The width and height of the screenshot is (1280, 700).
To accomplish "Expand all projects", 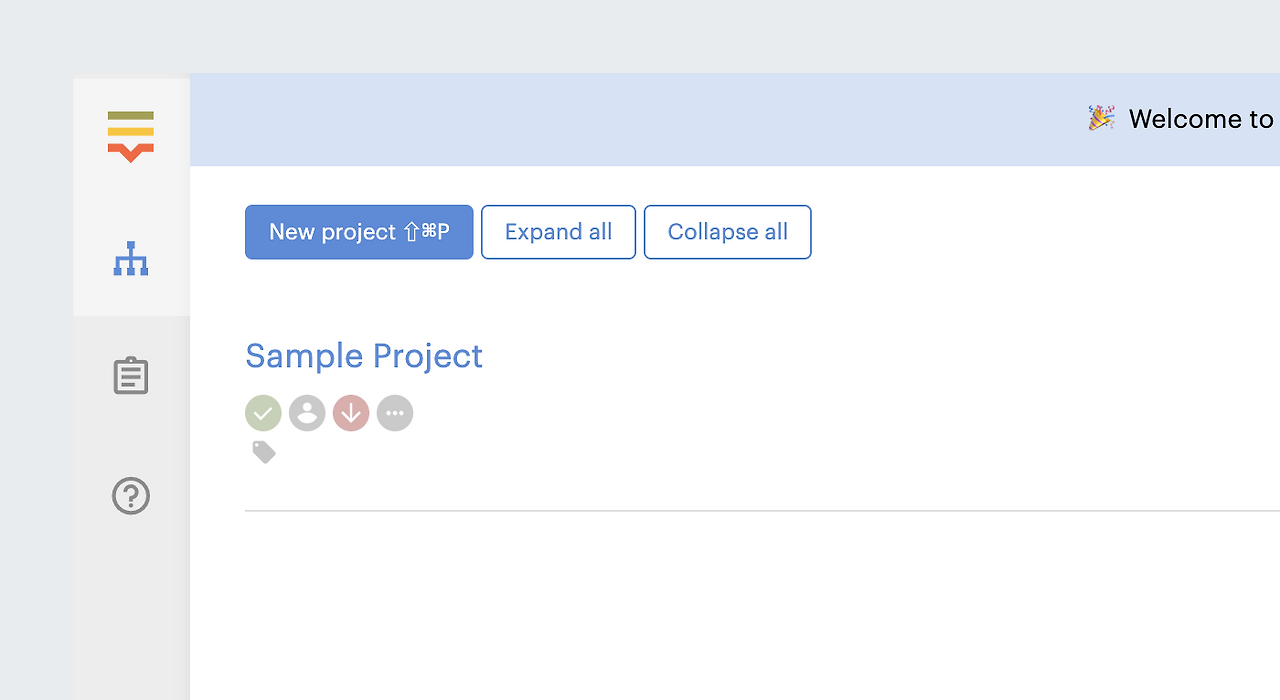I will coord(558,231).
